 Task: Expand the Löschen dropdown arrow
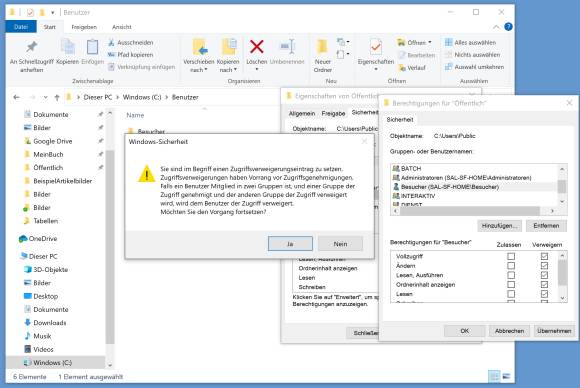click(257, 69)
